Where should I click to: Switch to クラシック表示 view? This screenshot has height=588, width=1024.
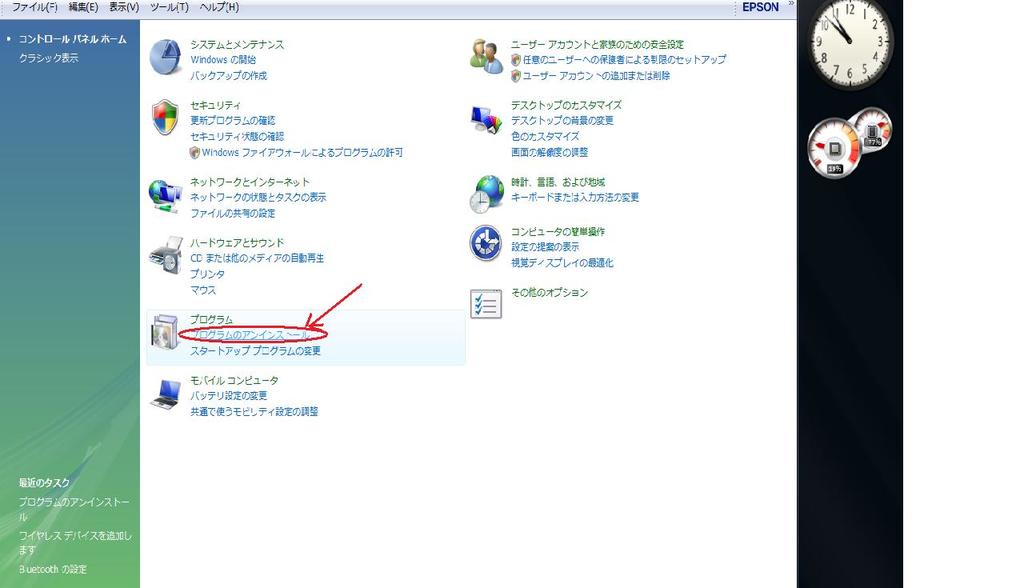tap(49, 58)
